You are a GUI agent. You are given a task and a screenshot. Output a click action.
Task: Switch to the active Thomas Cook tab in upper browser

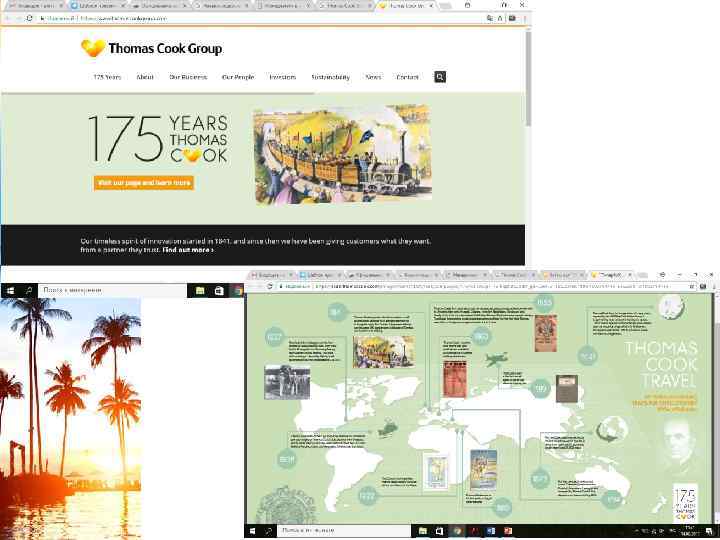pos(406,6)
